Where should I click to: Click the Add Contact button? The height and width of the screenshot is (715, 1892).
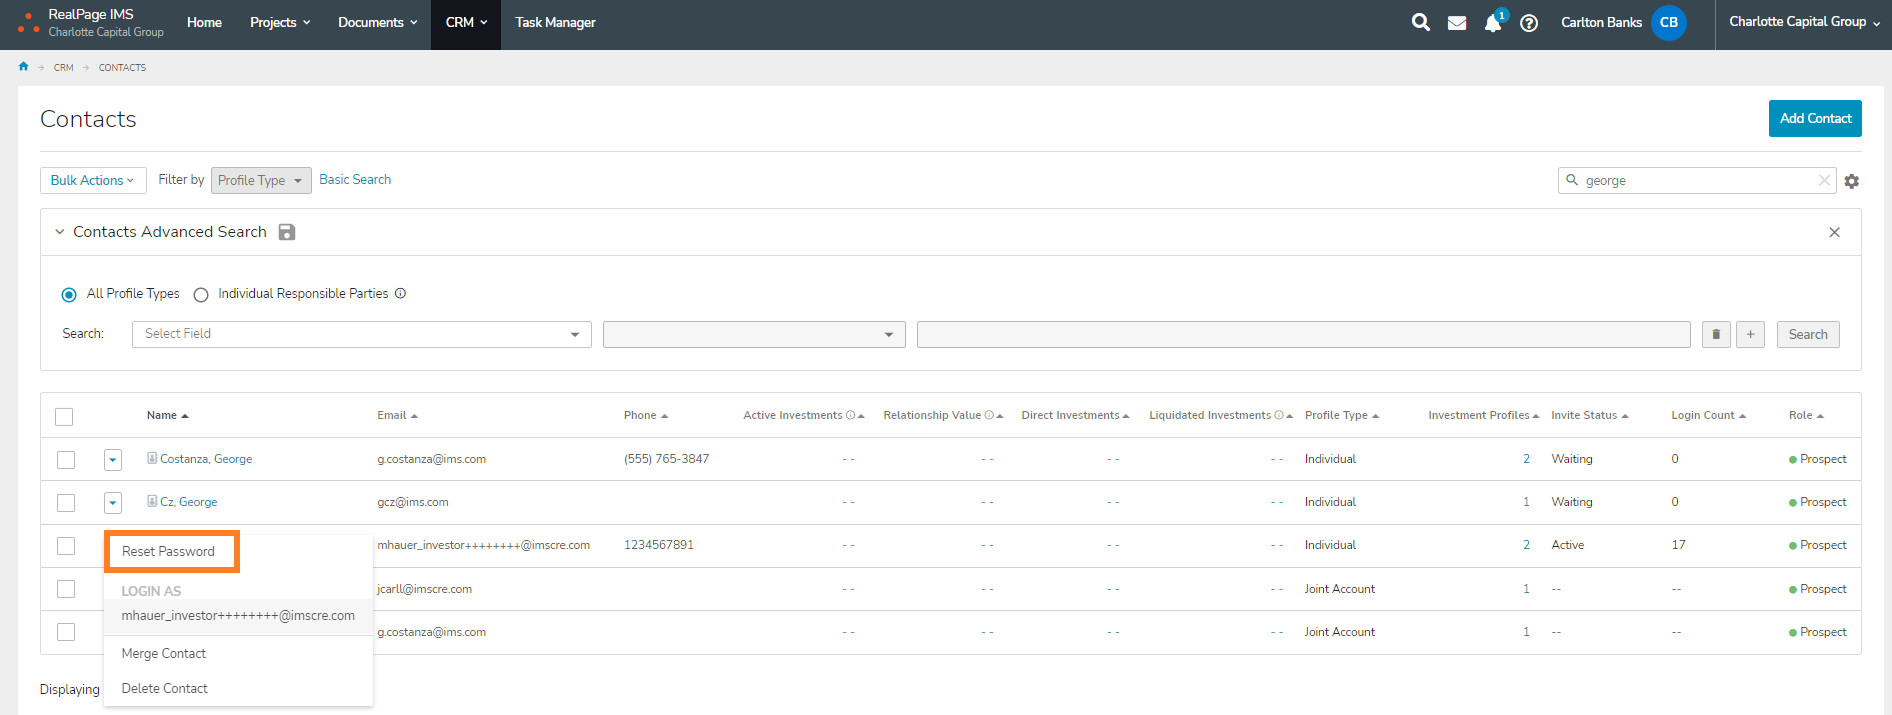[1814, 118]
